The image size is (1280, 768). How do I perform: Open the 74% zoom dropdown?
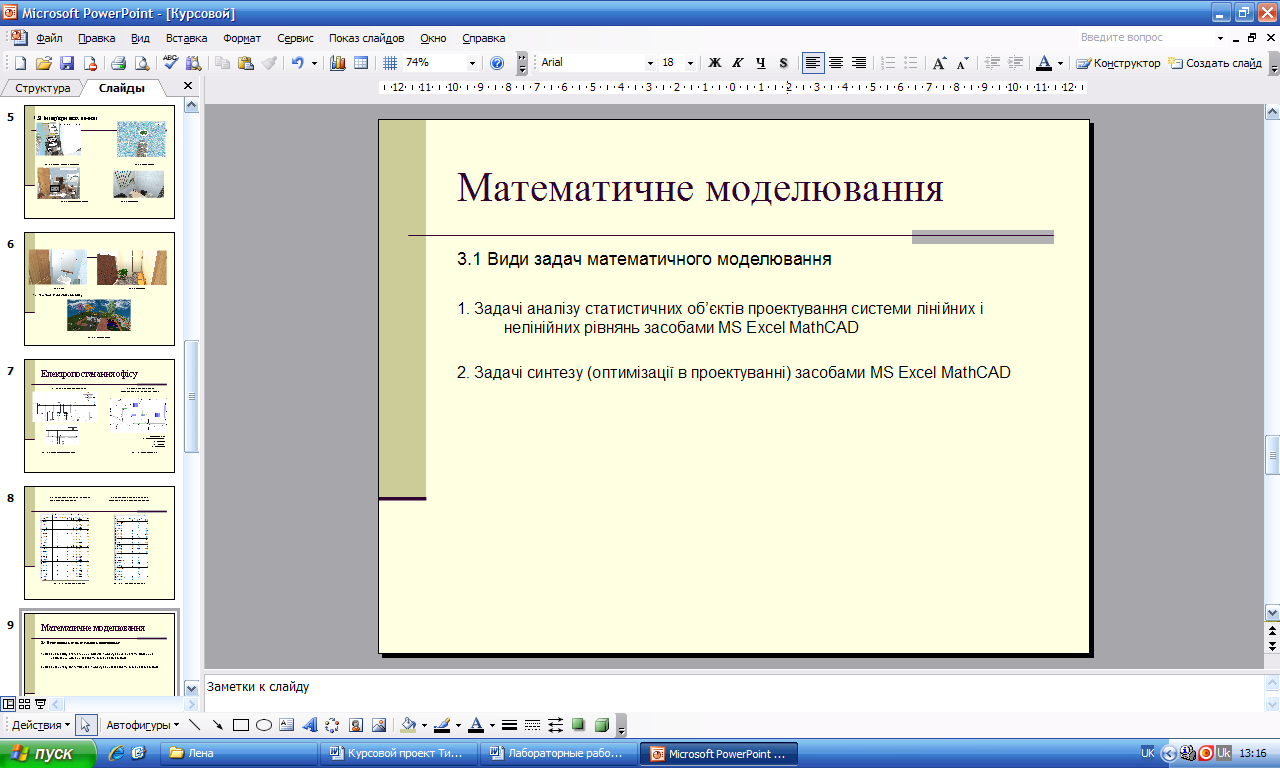pyautogui.click(x=472, y=63)
